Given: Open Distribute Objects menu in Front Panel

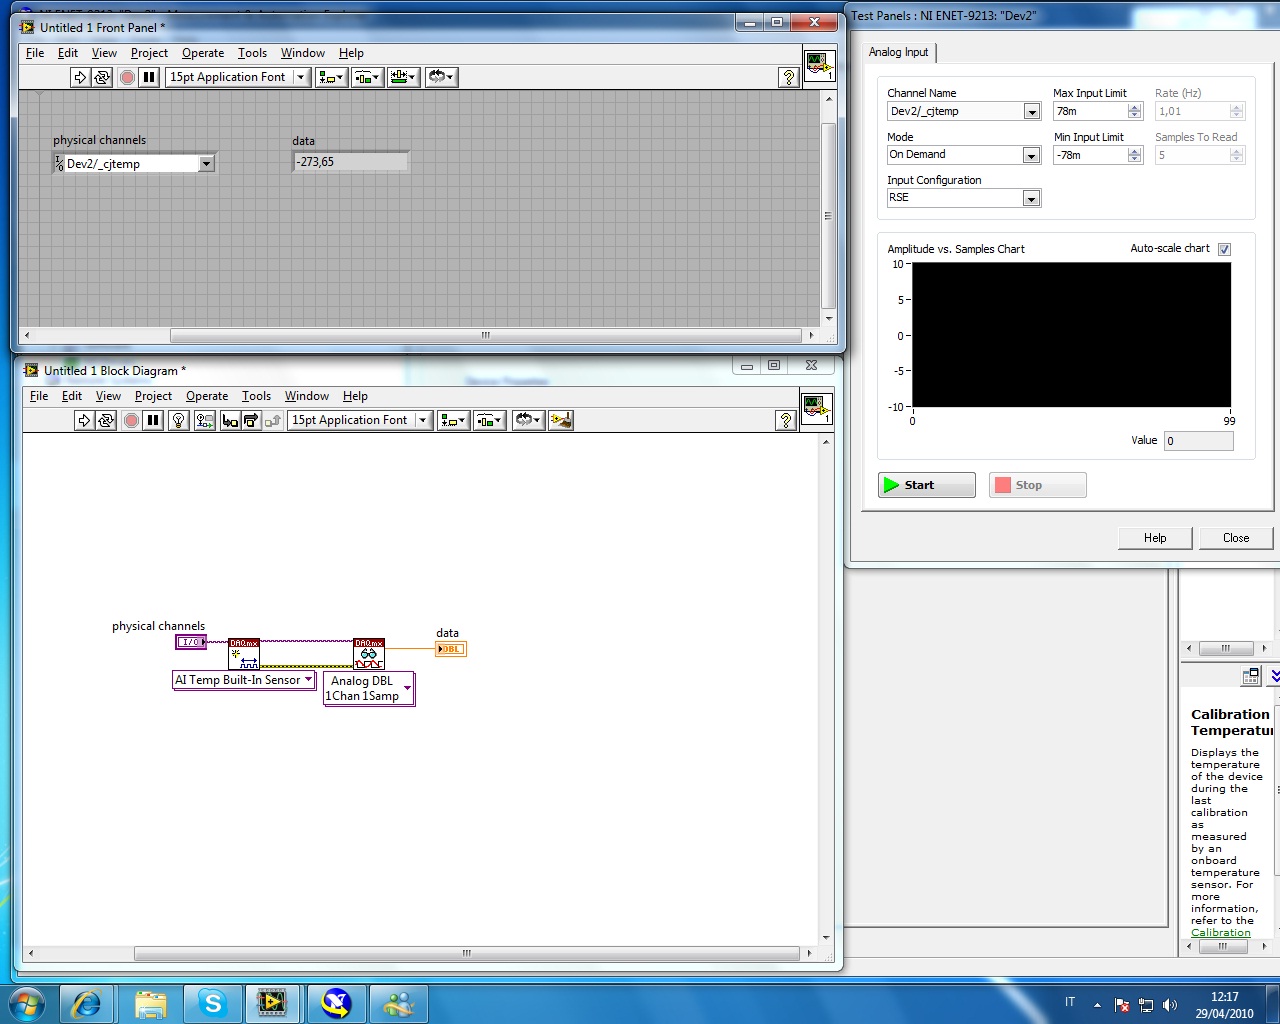Looking at the screenshot, I should click(x=367, y=77).
